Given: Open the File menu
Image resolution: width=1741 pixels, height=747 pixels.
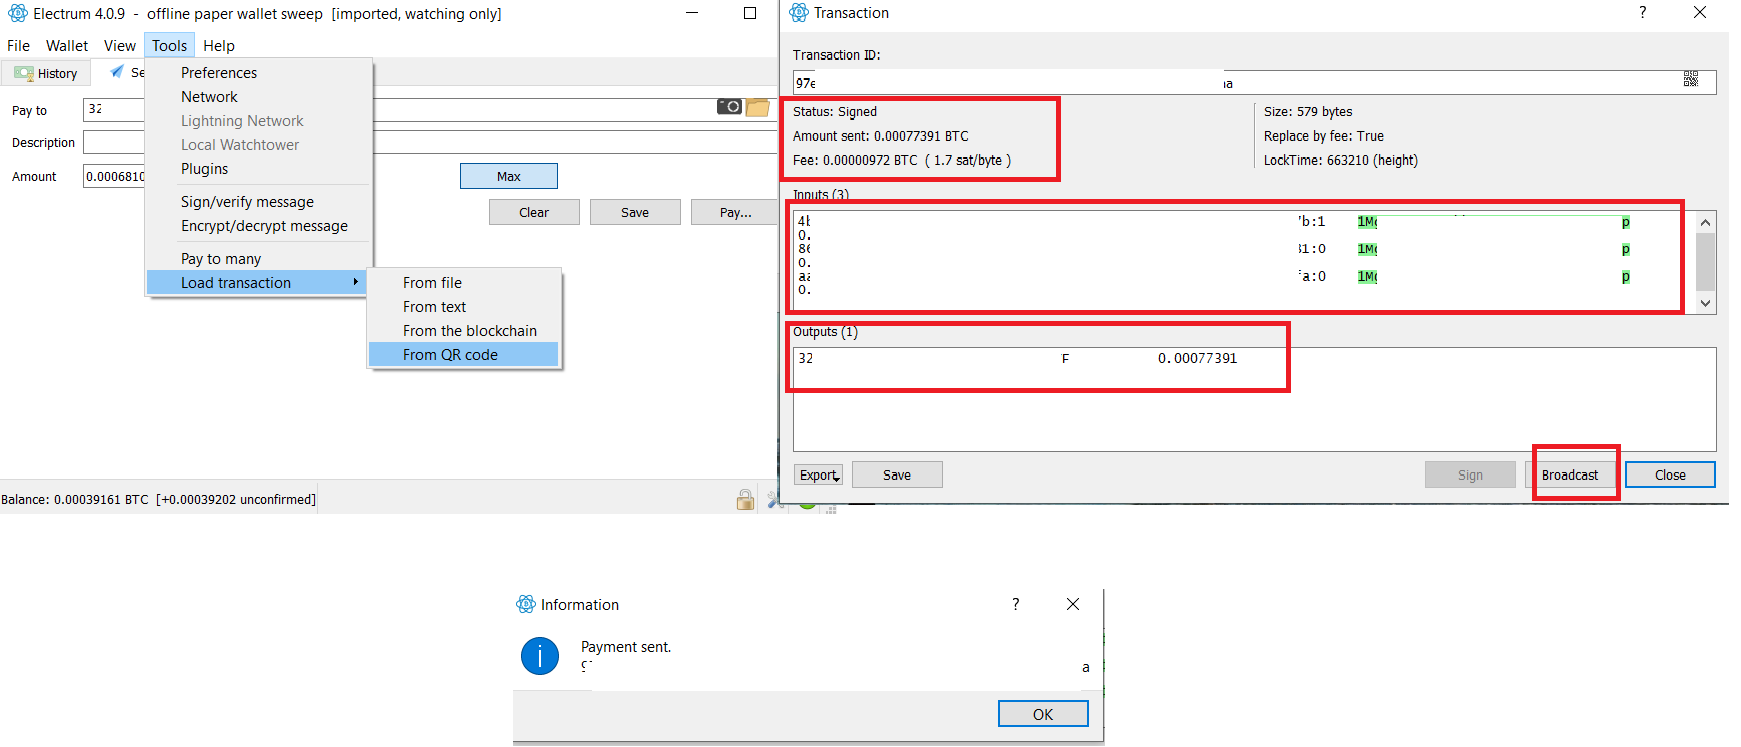Looking at the screenshot, I should (x=18, y=45).
